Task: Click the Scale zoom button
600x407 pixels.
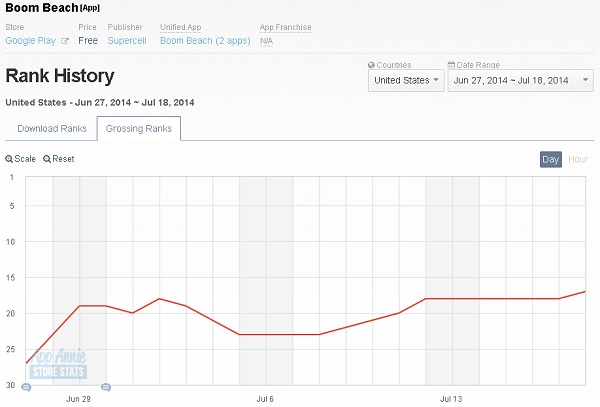Action: coord(21,159)
